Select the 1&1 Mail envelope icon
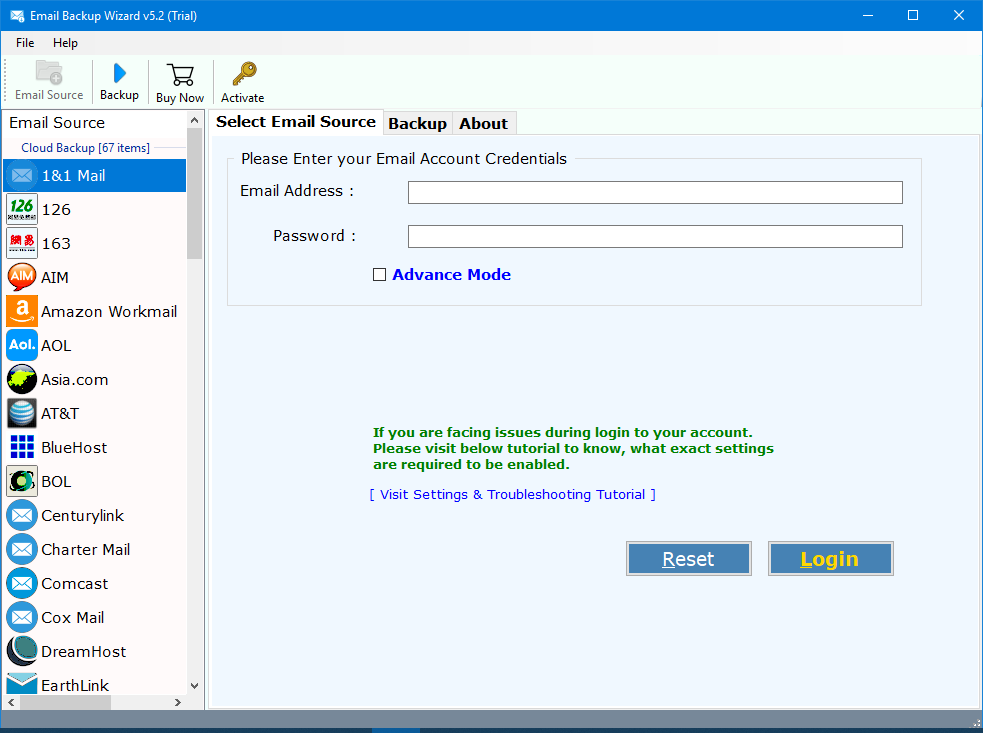The image size is (983, 733). [22, 176]
